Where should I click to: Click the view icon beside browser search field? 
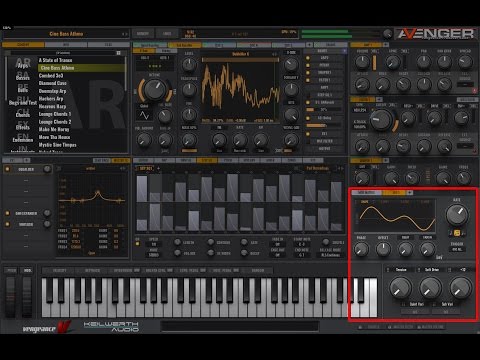coord(118,53)
